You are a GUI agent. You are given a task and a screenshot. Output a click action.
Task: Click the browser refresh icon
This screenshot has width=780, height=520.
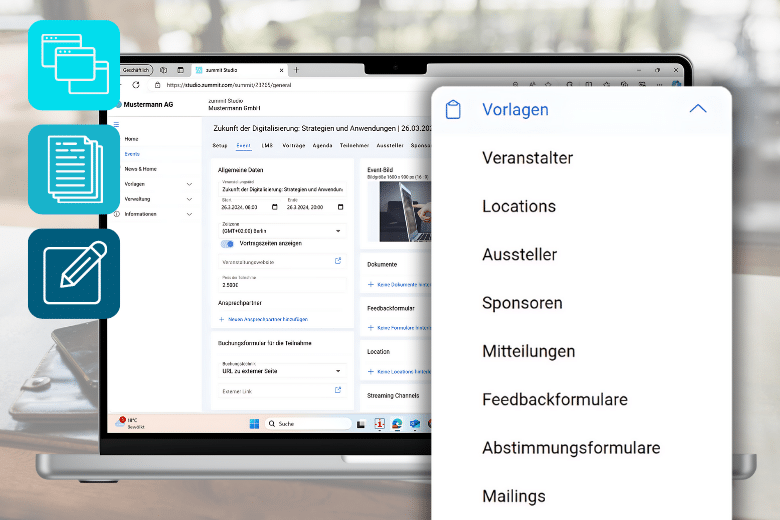click(x=136, y=85)
